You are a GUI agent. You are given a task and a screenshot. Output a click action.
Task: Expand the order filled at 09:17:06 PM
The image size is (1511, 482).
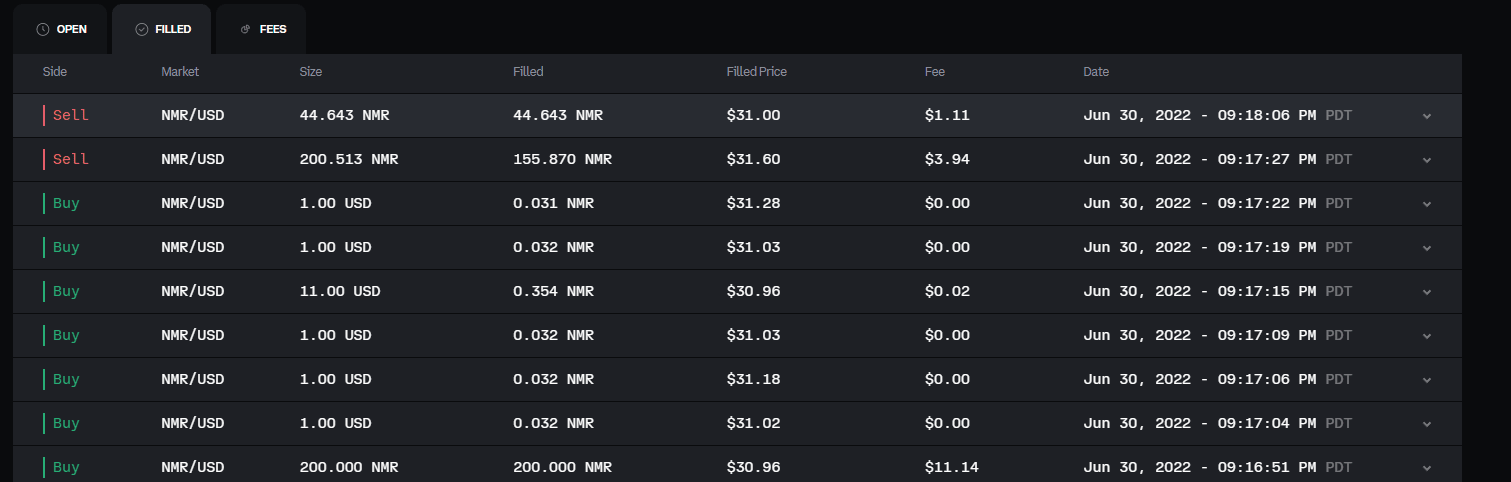[1427, 380]
